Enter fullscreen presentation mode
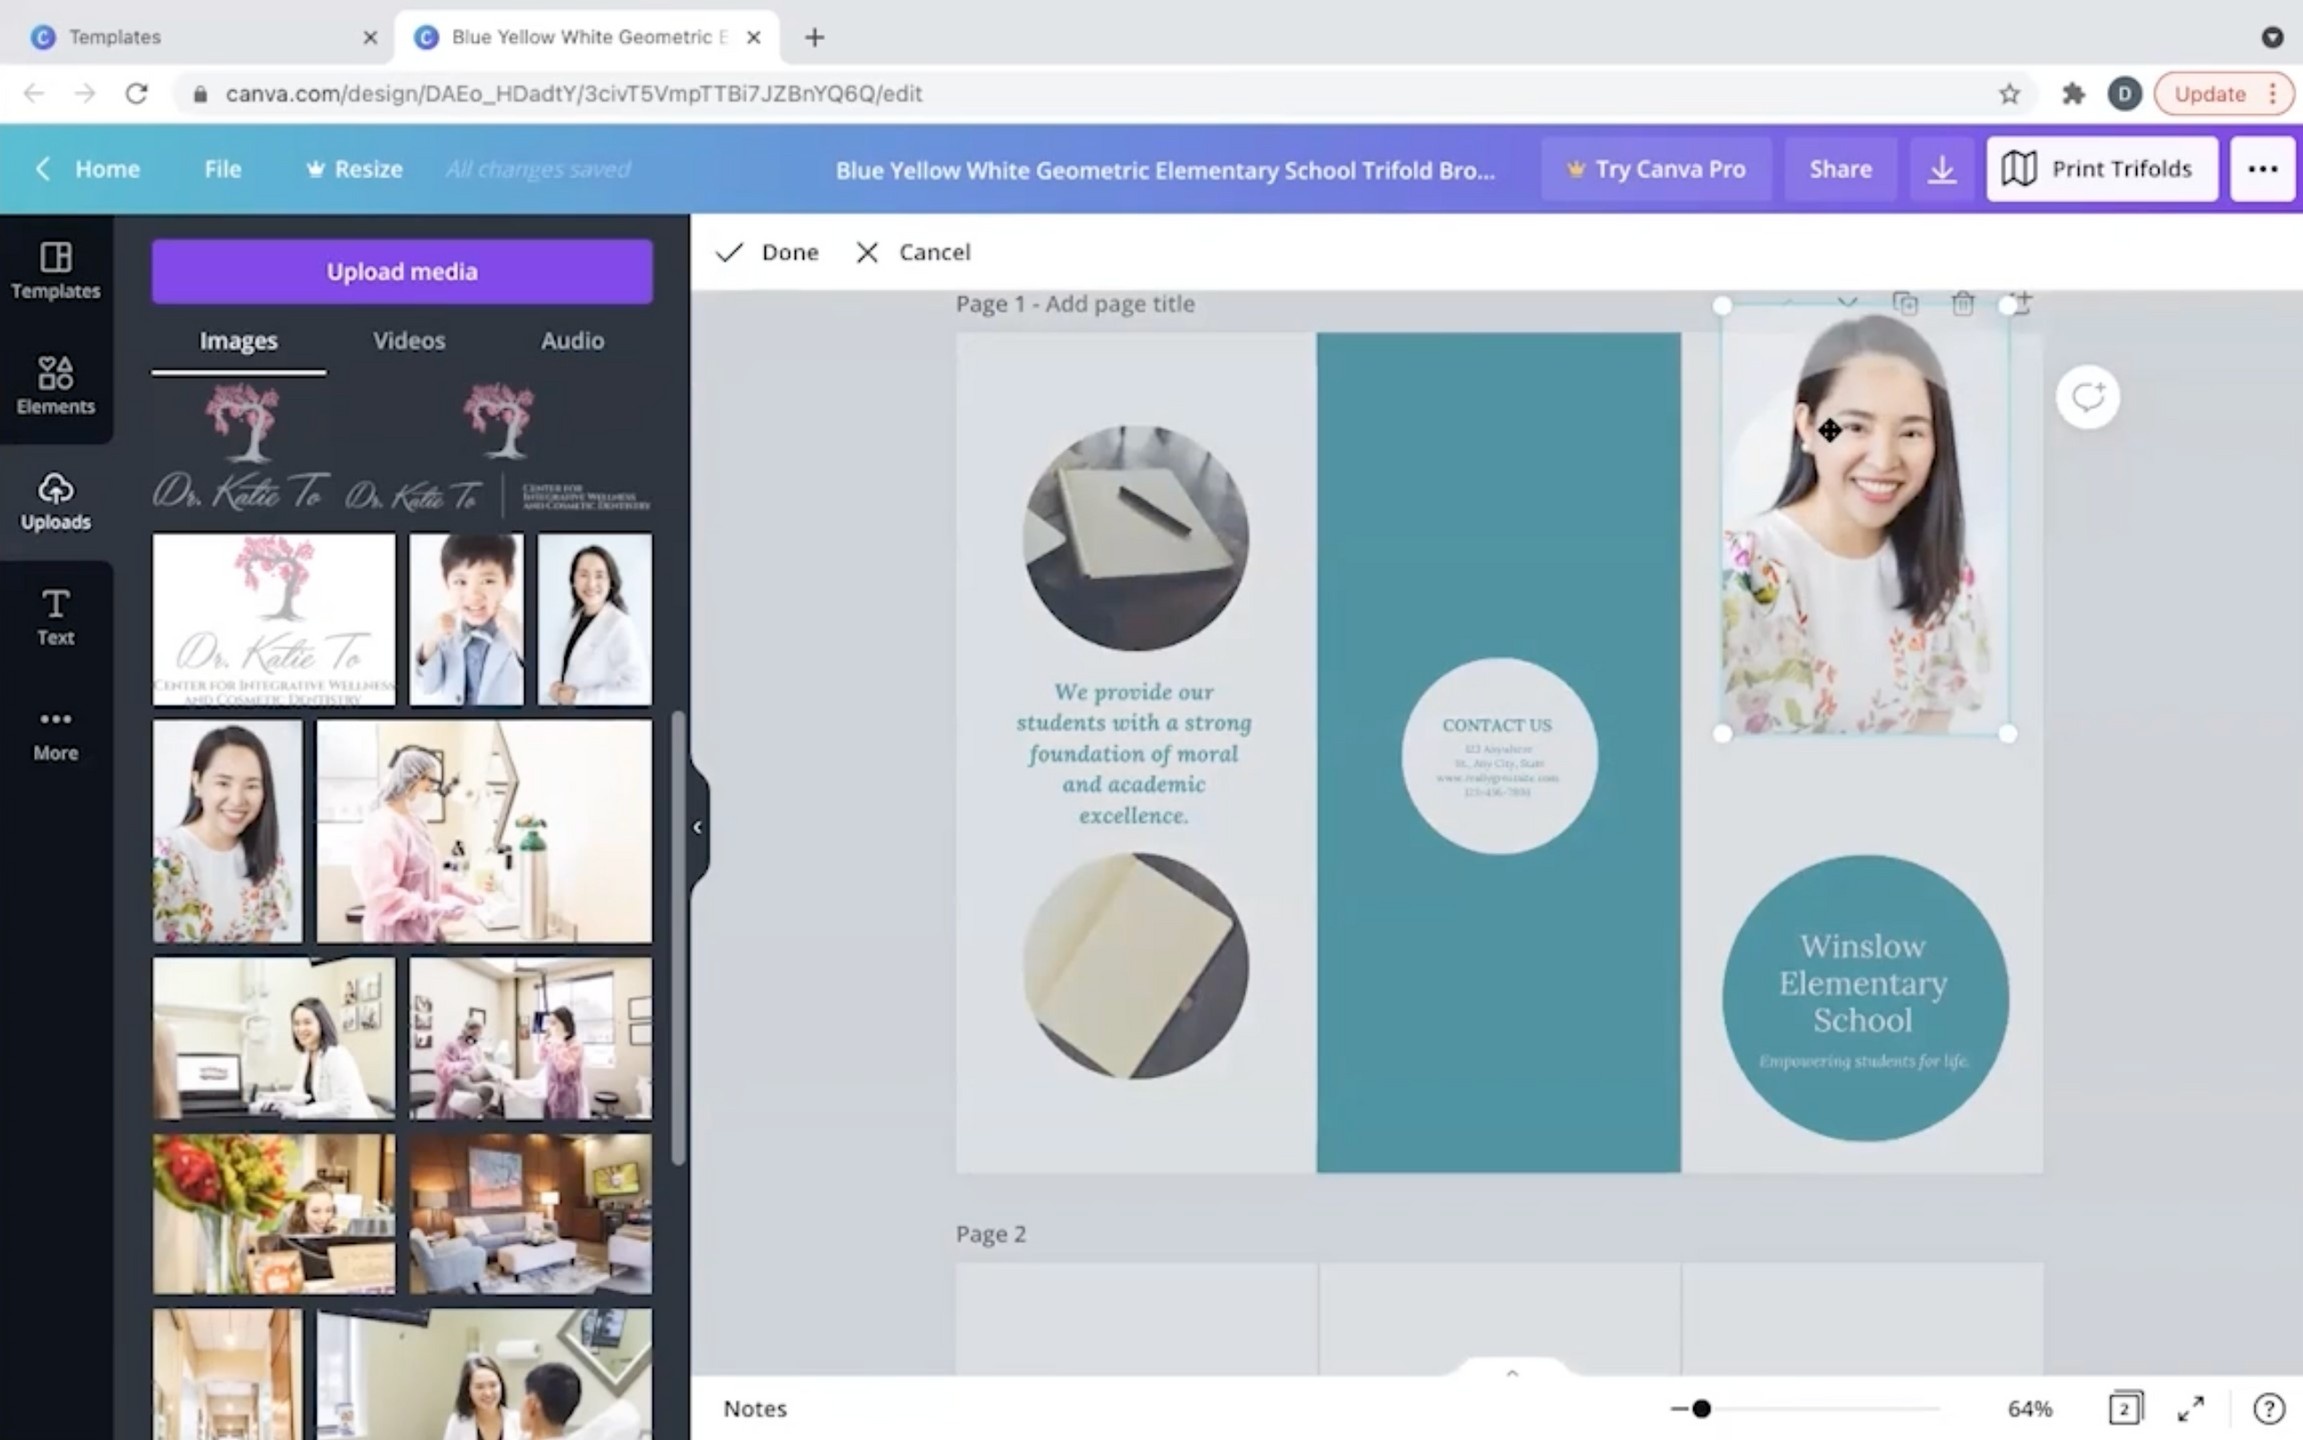Viewport: 2303px width, 1440px height. (x=2190, y=1408)
